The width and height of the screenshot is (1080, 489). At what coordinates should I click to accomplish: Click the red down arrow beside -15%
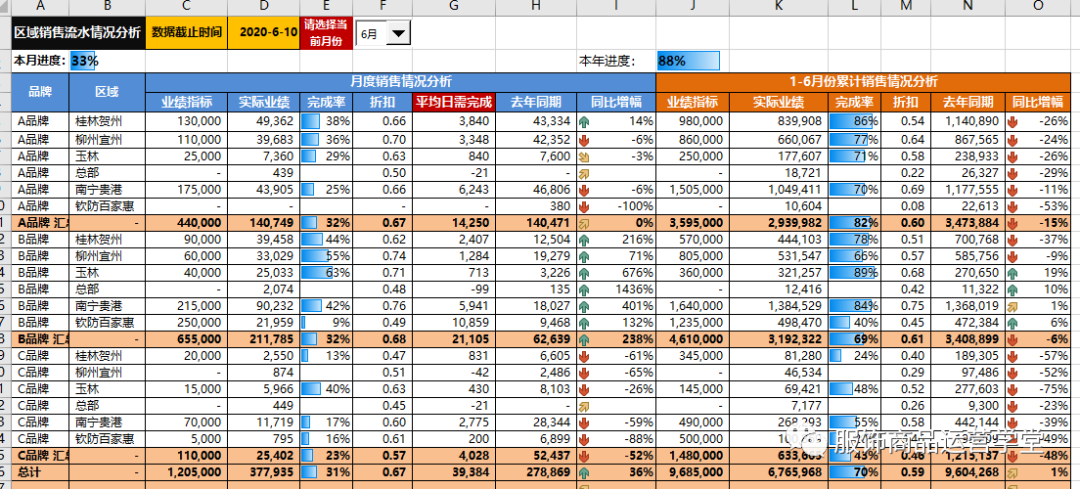[x=1012, y=222]
